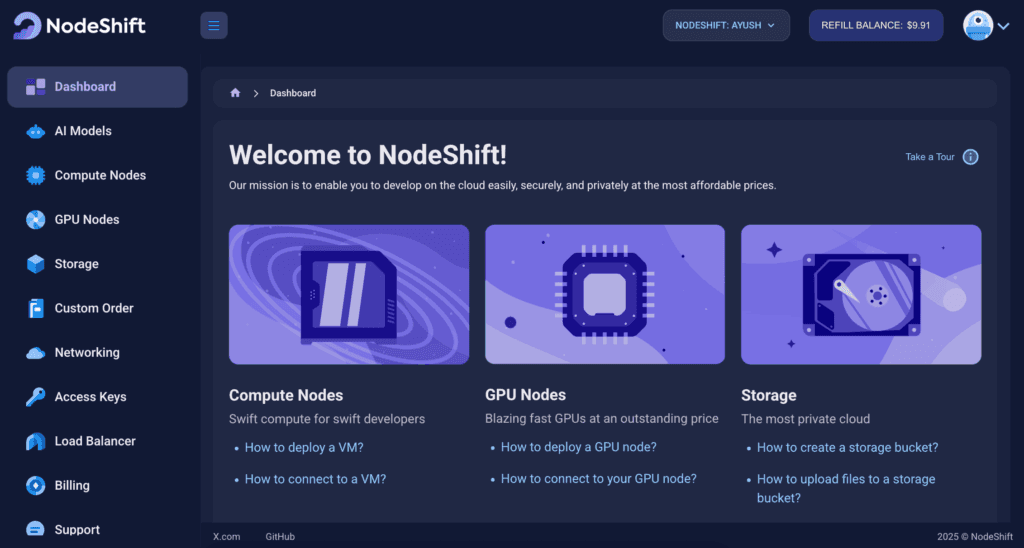Click the Access Keys key icon
Screen dimensions: 1024x548
(x=36, y=397)
